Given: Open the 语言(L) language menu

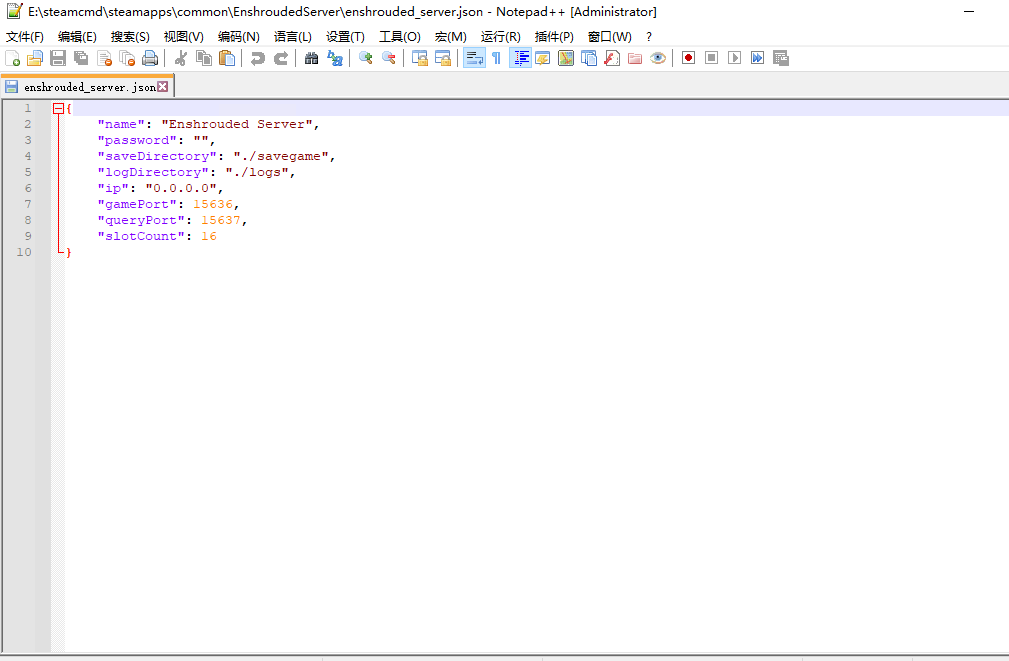Looking at the screenshot, I should pyautogui.click(x=292, y=37).
